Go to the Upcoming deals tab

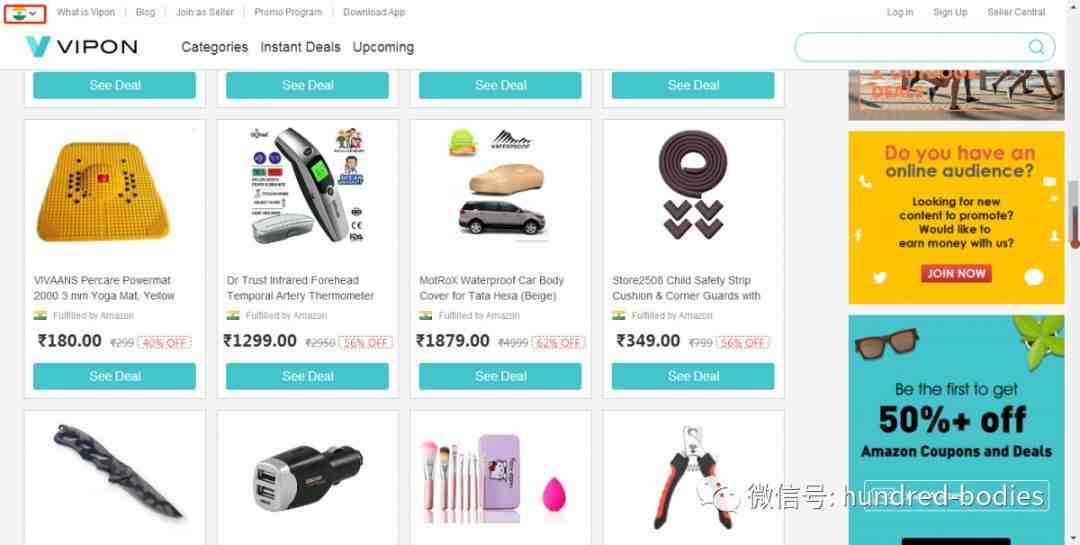tap(383, 47)
